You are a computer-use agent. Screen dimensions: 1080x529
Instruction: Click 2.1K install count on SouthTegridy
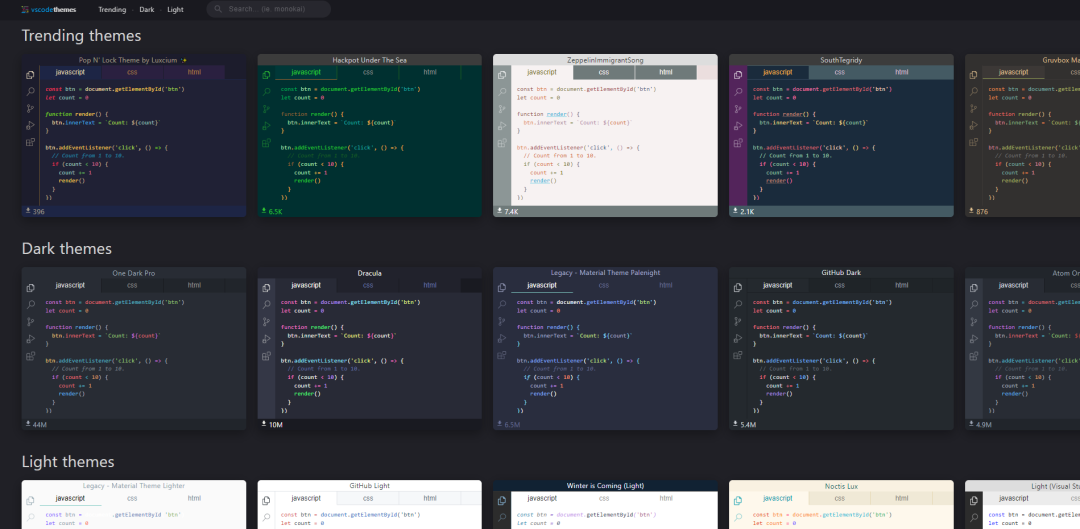tap(747, 211)
